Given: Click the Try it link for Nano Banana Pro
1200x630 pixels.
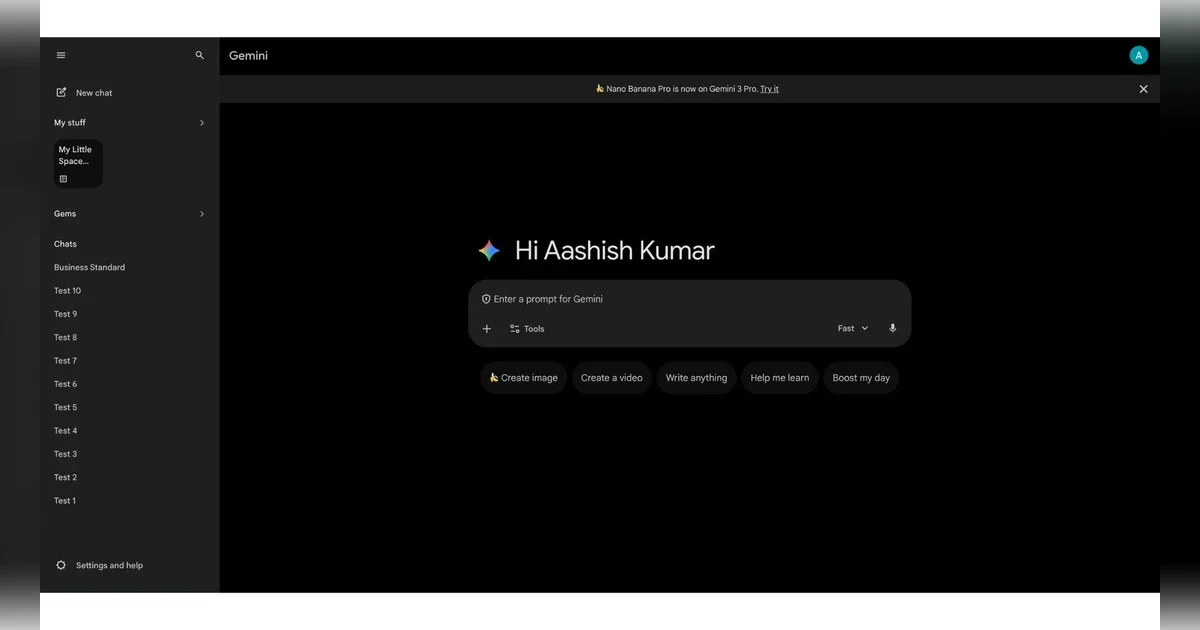Looking at the screenshot, I should point(769,88).
